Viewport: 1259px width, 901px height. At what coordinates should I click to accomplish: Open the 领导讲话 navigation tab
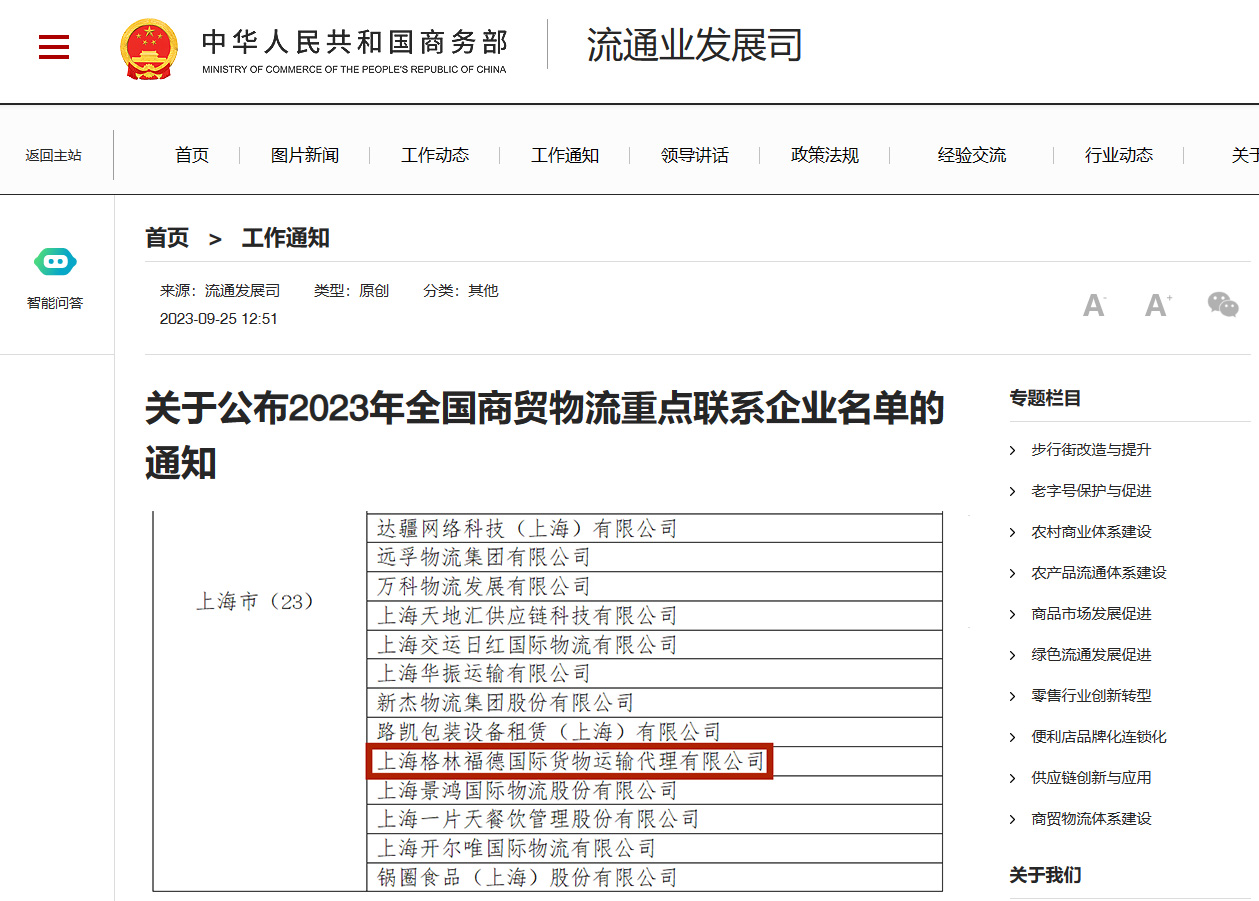pyautogui.click(x=695, y=155)
